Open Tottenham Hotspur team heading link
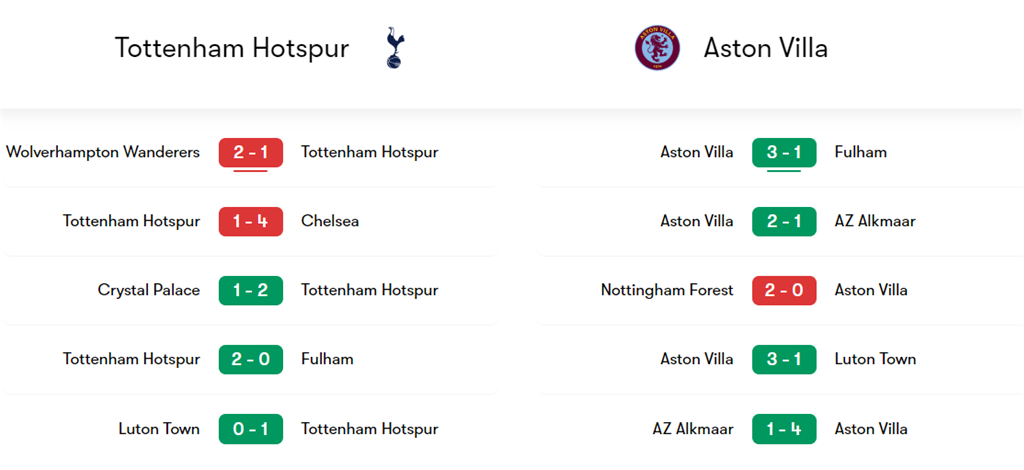Viewport: 1024px width, 470px height. 232,48
